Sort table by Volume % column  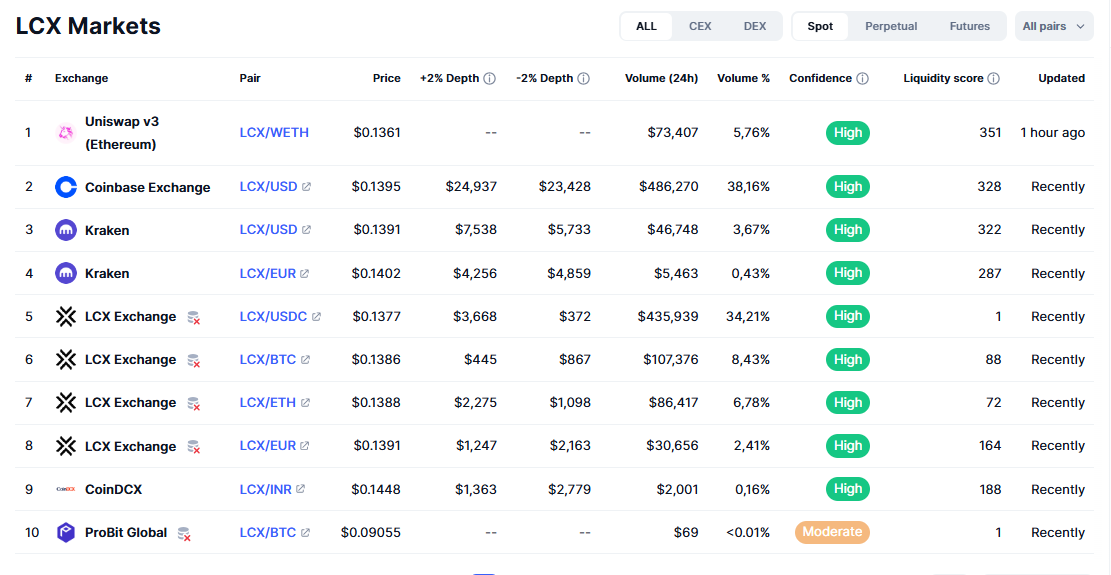743,79
